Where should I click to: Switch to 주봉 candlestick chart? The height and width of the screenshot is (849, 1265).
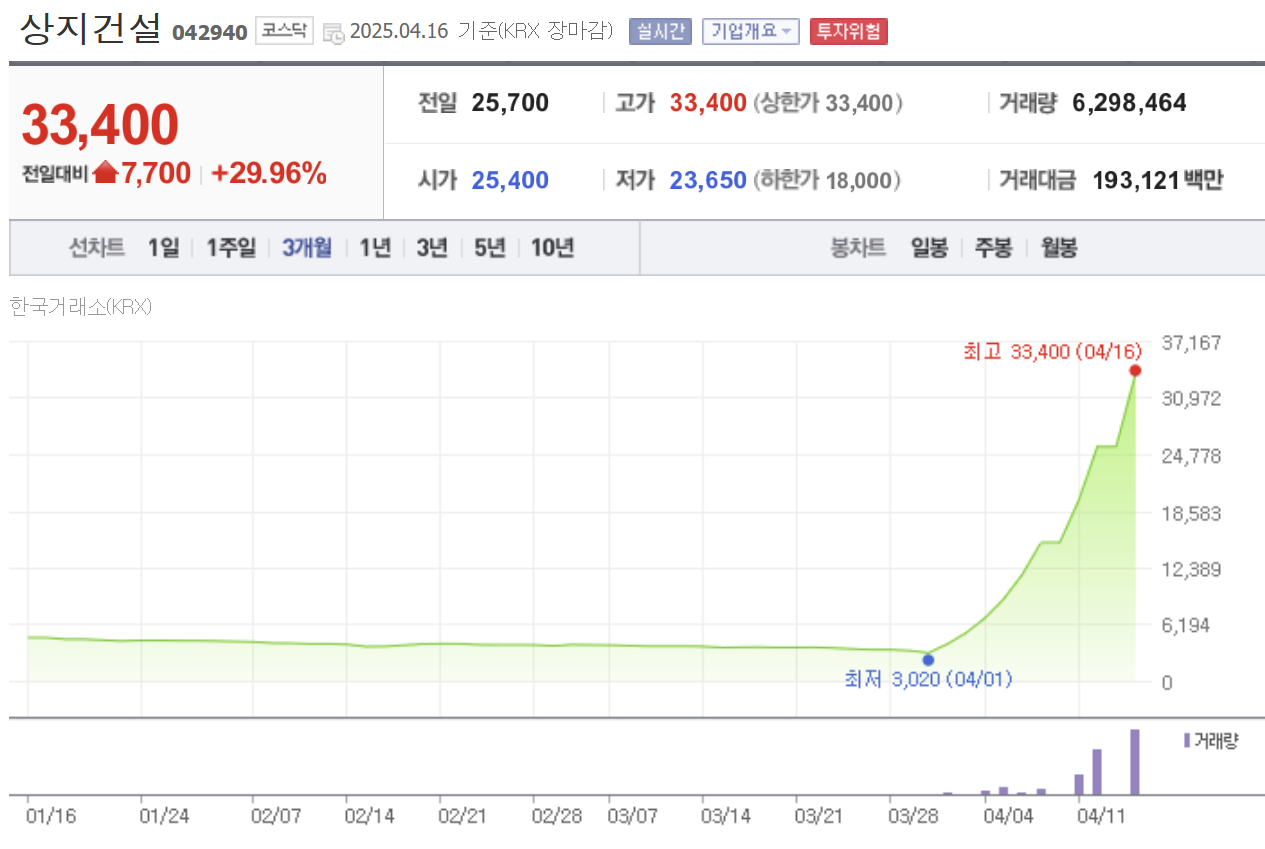993,248
